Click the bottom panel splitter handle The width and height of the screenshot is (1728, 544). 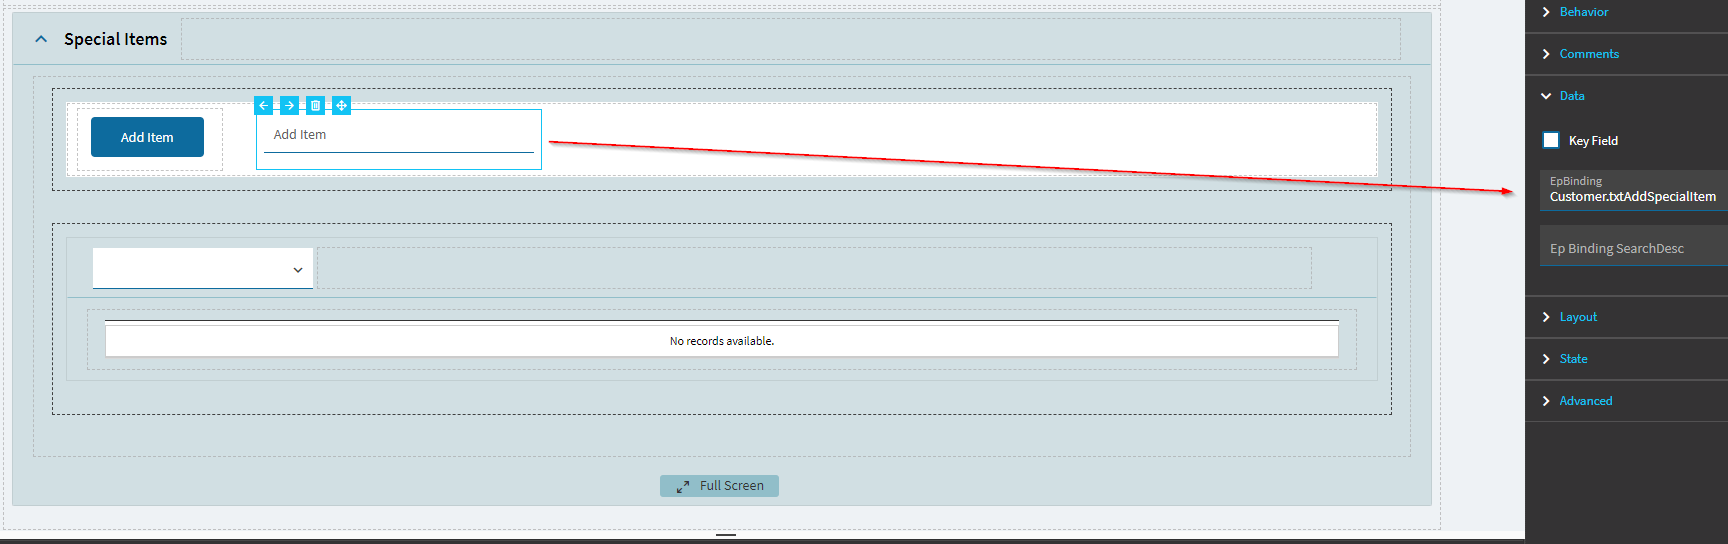tap(726, 535)
